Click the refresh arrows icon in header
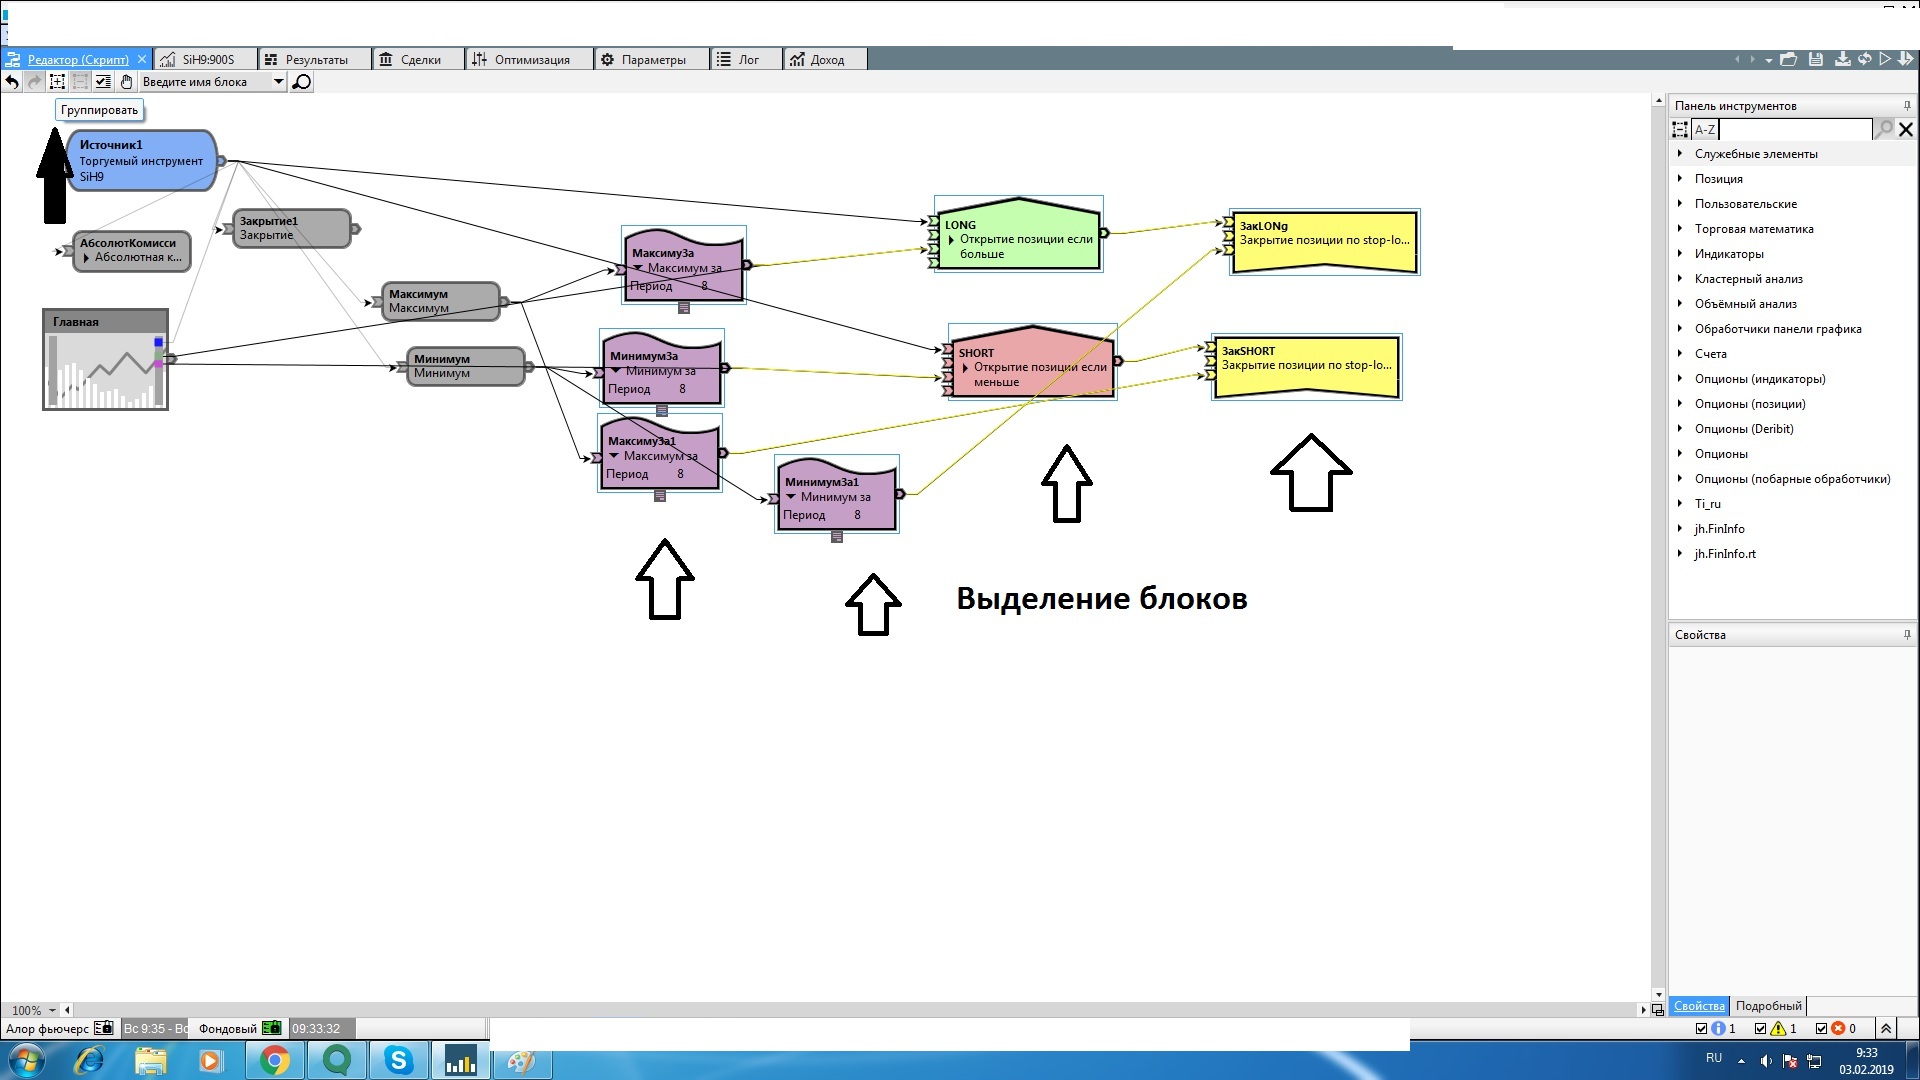1920x1080 pixels. tap(1864, 59)
